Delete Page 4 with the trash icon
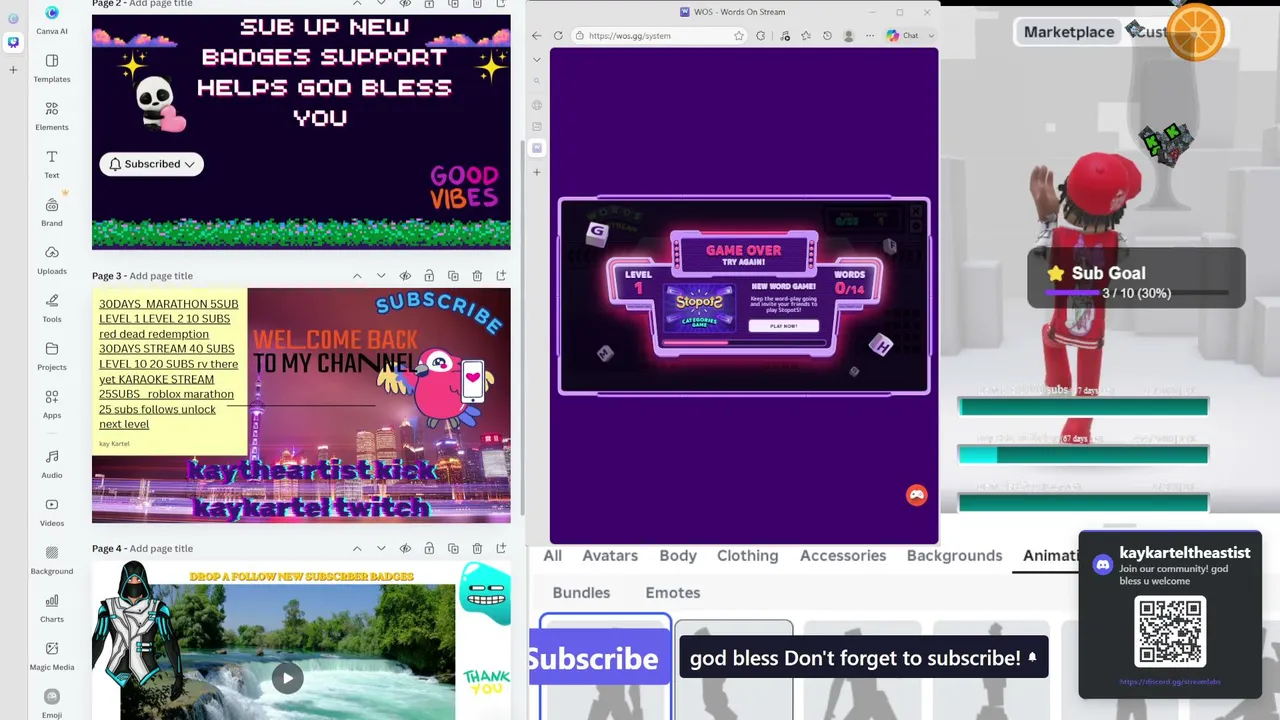The image size is (1280, 720). 477,548
